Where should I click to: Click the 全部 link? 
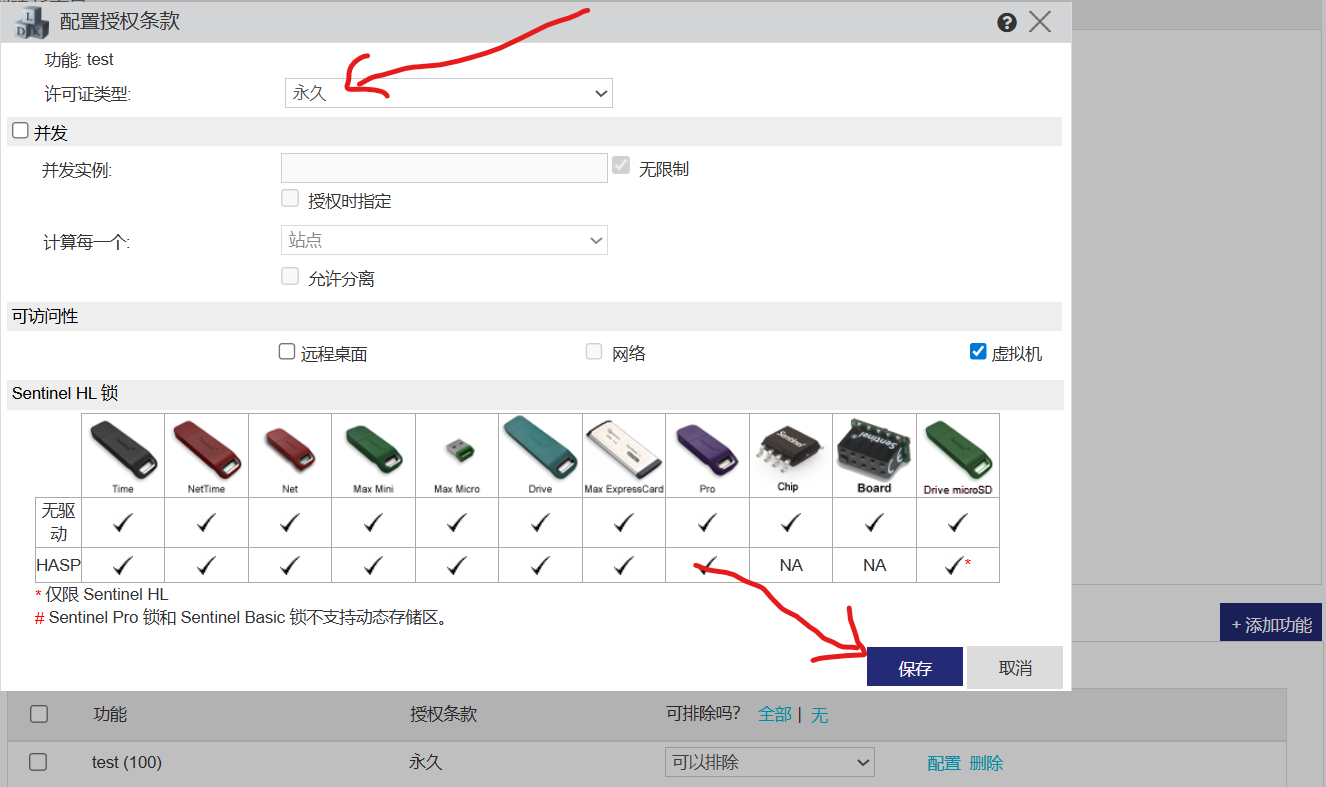[775, 714]
